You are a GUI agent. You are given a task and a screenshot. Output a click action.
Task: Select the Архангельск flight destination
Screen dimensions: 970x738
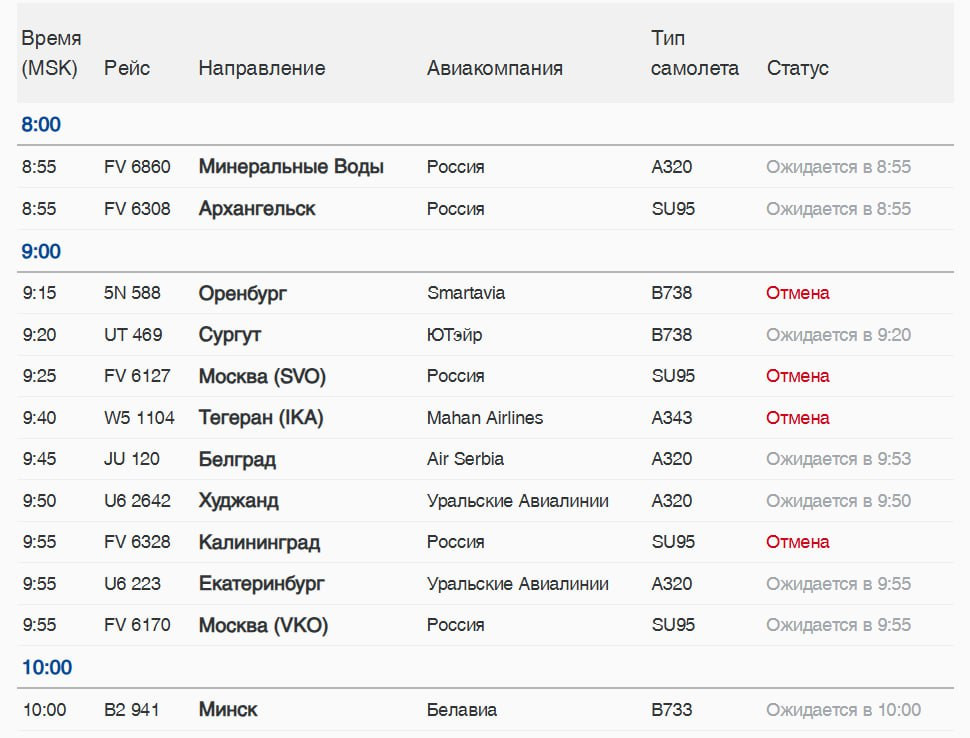click(x=257, y=208)
